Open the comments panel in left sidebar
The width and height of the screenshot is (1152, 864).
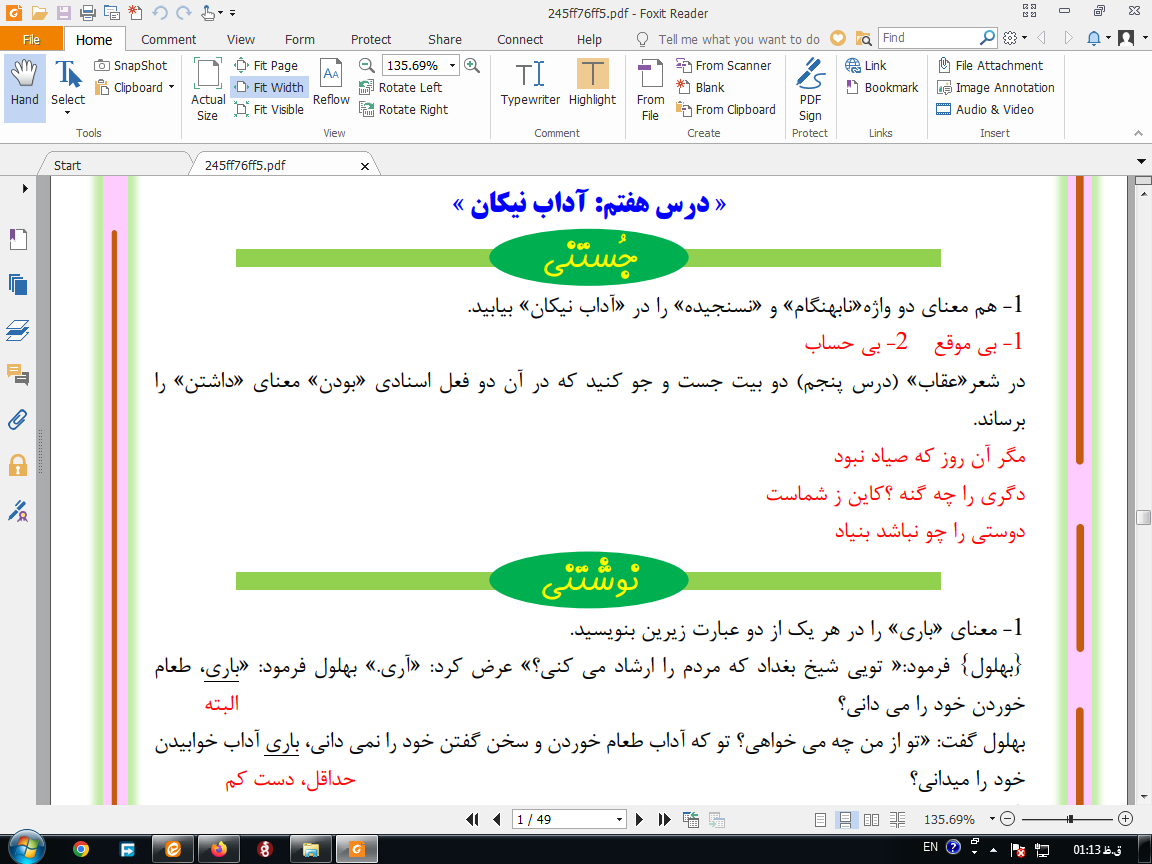pyautogui.click(x=18, y=375)
